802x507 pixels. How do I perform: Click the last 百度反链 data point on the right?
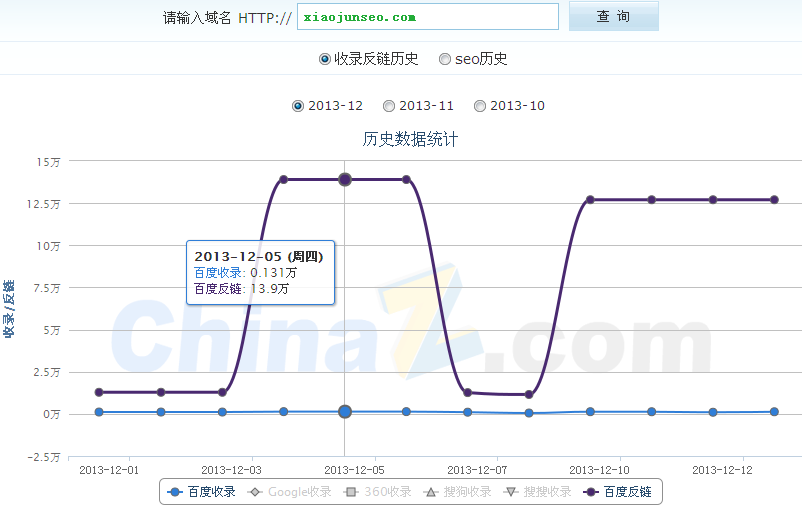coord(774,200)
